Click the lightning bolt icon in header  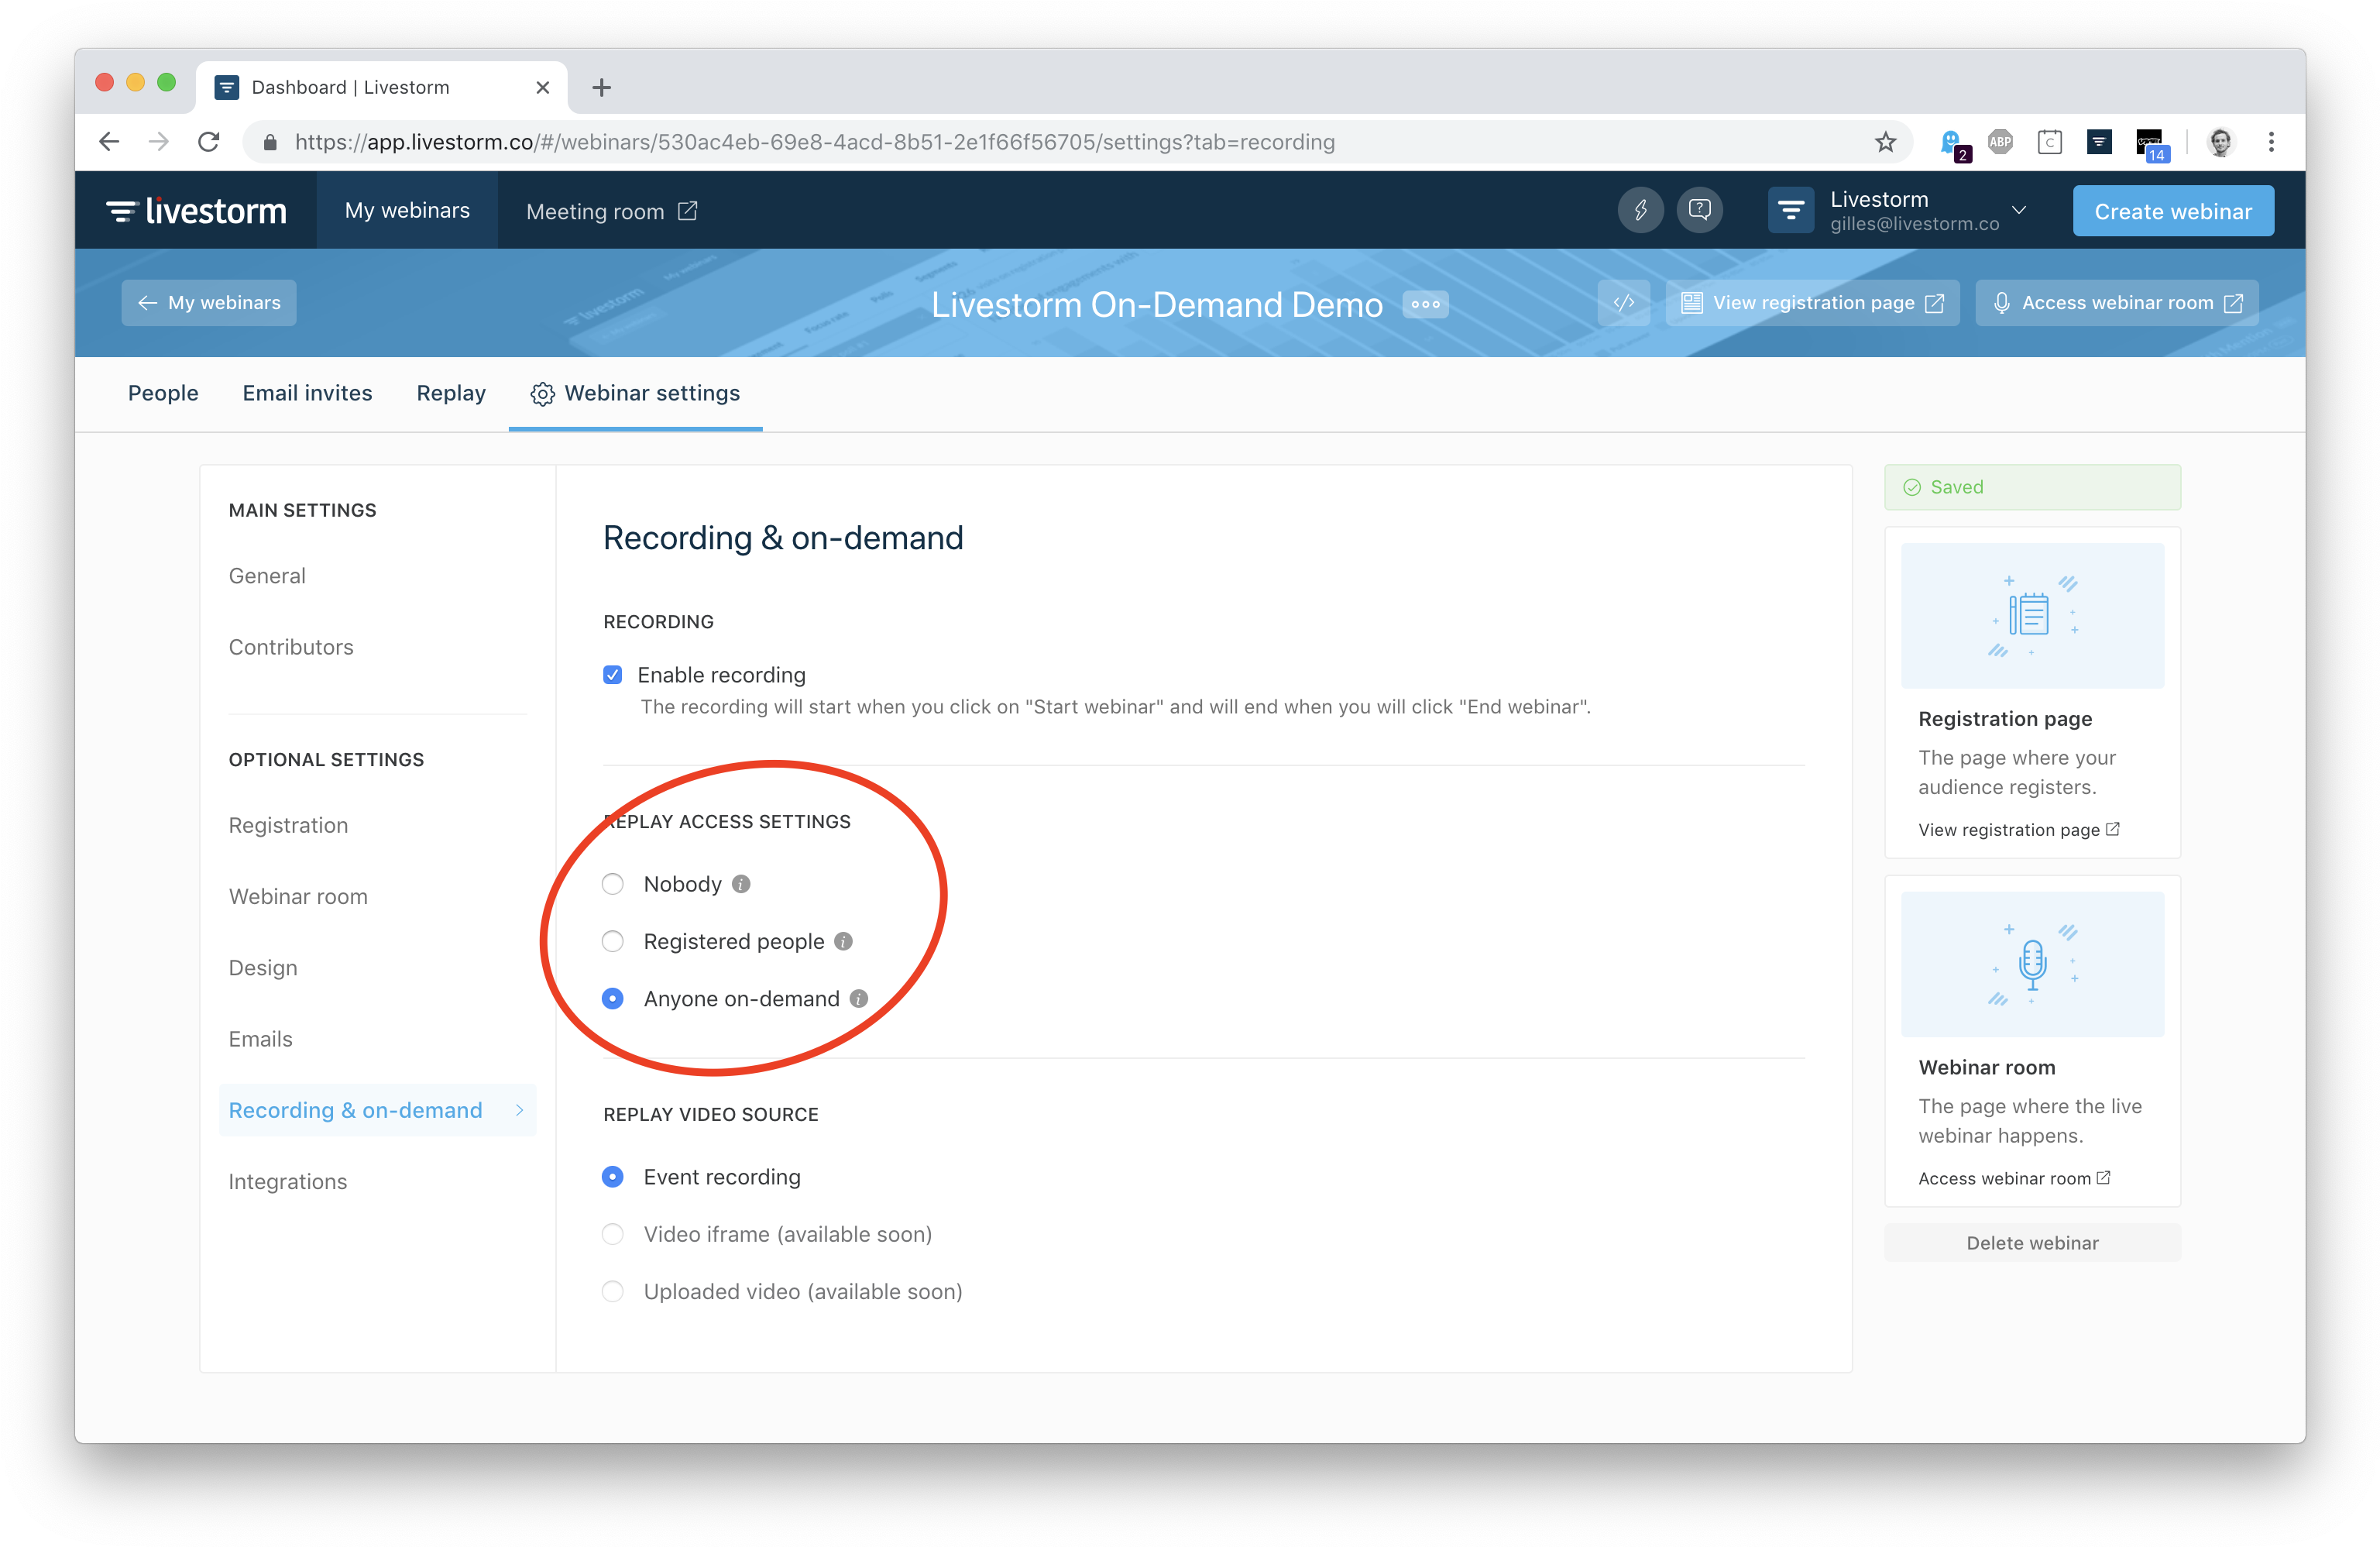coord(1640,210)
